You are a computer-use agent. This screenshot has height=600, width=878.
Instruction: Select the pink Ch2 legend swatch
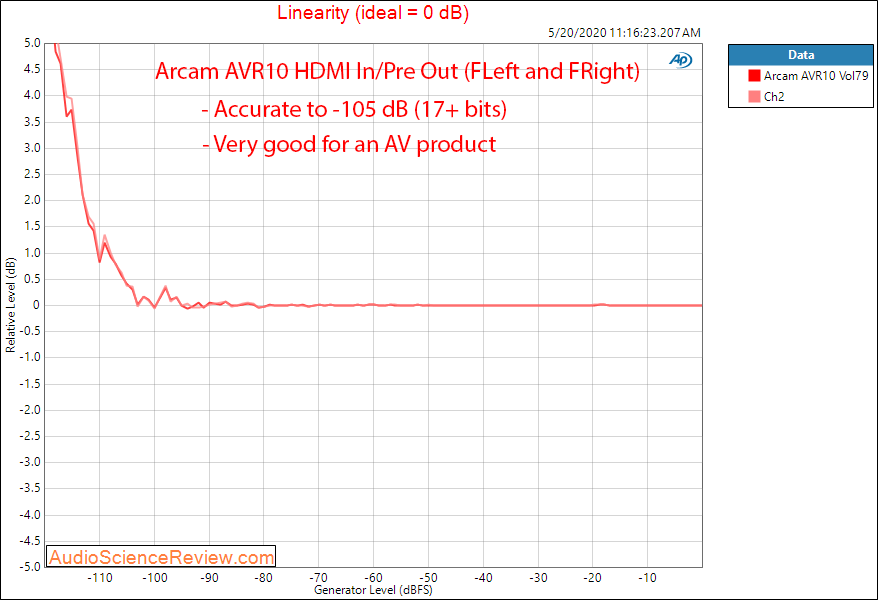coord(754,96)
